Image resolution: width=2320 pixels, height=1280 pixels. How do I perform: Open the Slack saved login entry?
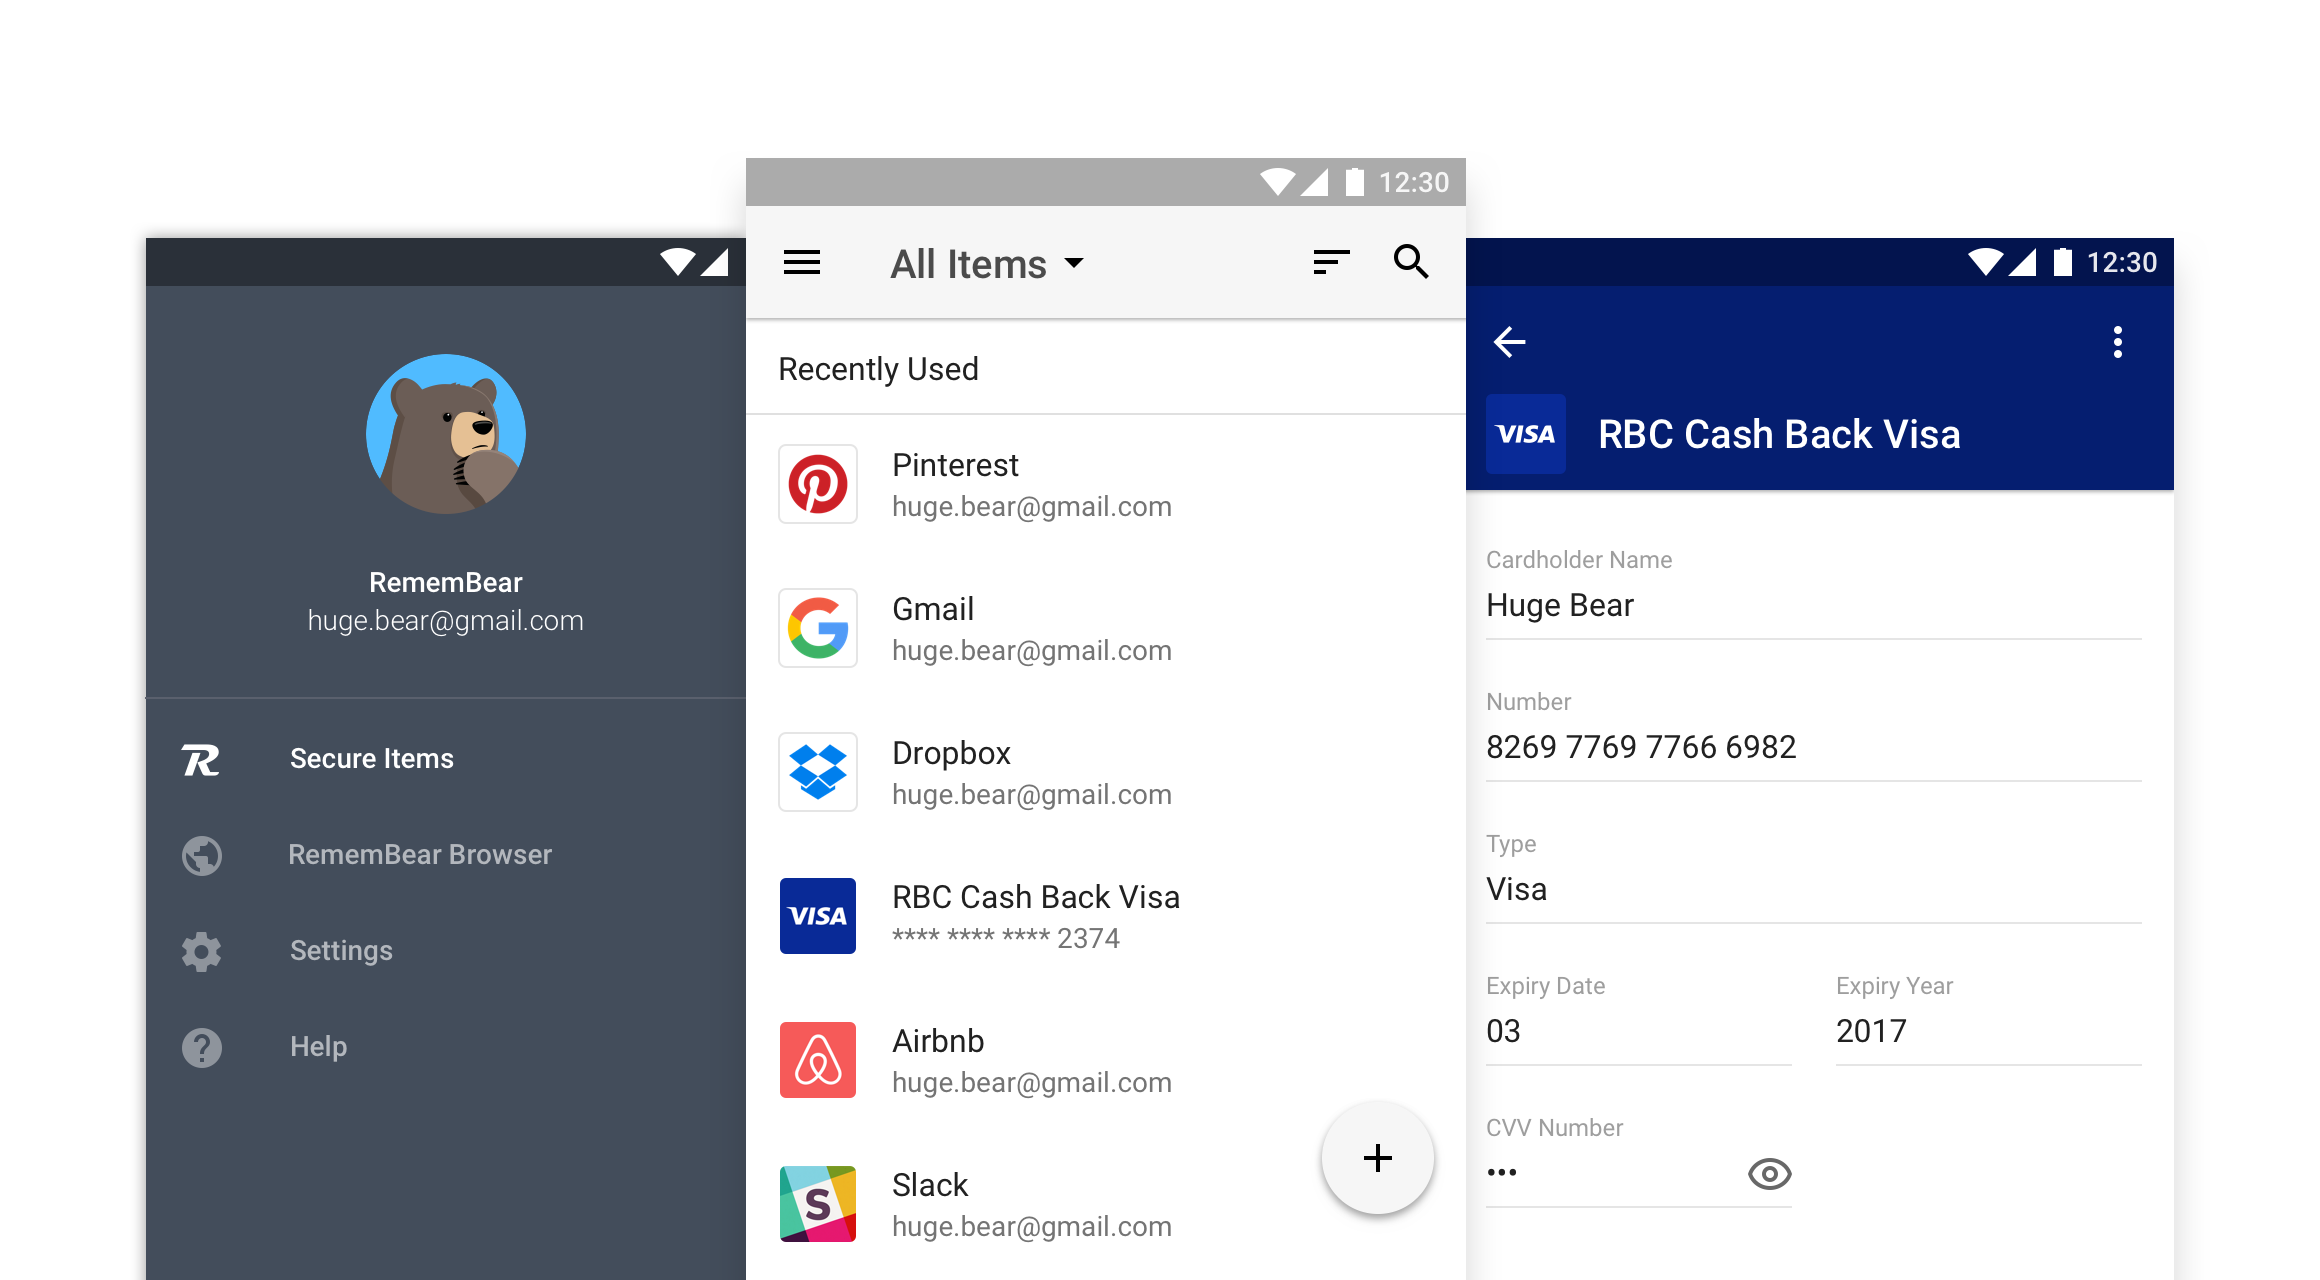pyautogui.click(x=1040, y=1198)
